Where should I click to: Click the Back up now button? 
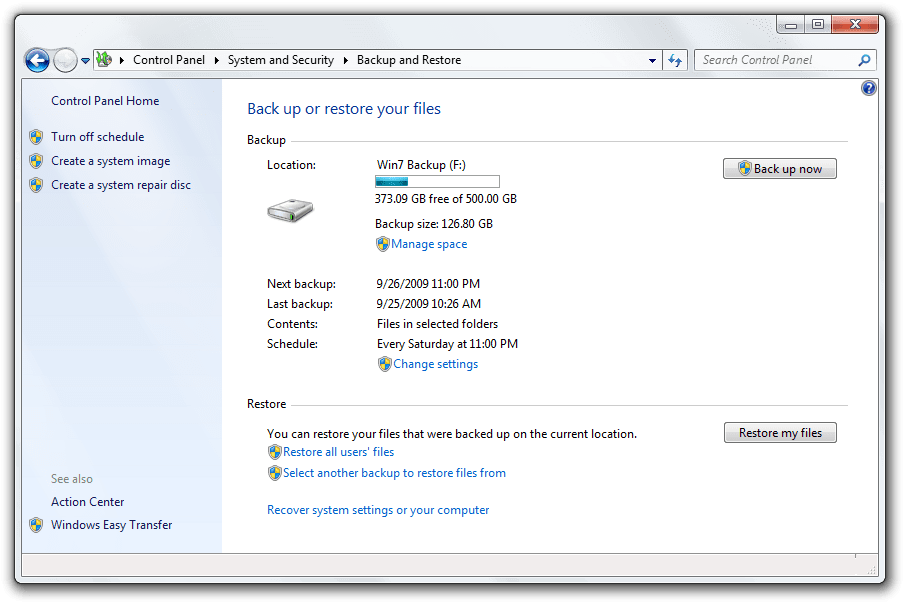780,168
